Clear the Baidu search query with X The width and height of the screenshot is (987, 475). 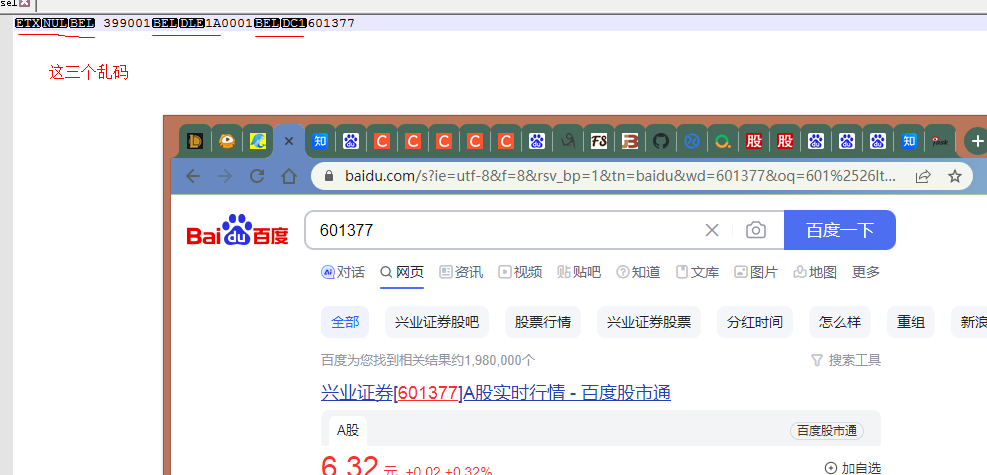[x=712, y=230]
